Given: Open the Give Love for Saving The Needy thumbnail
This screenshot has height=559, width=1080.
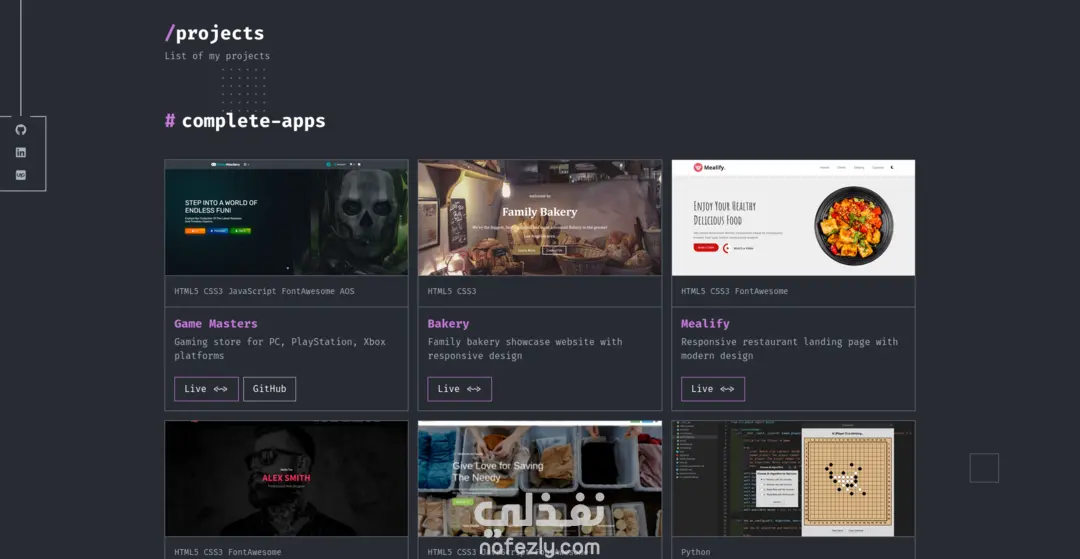Looking at the screenshot, I should (x=540, y=478).
